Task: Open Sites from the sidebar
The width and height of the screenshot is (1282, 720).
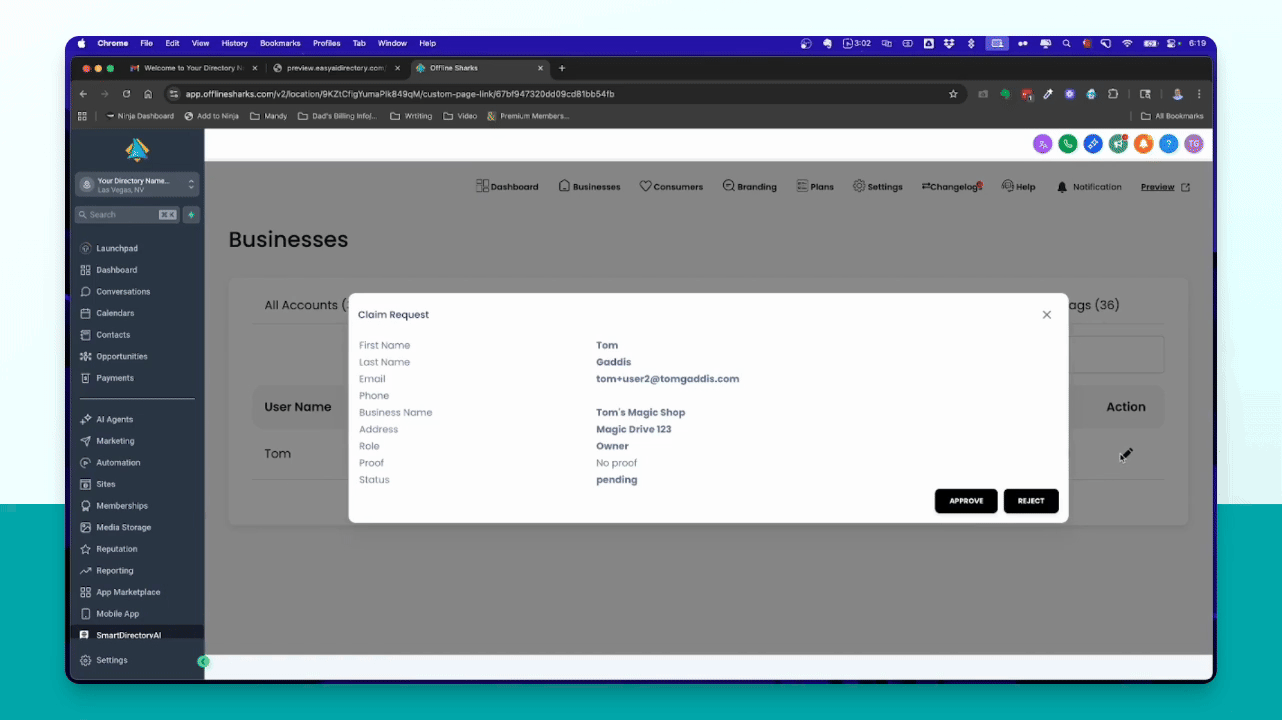Action: (x=105, y=484)
